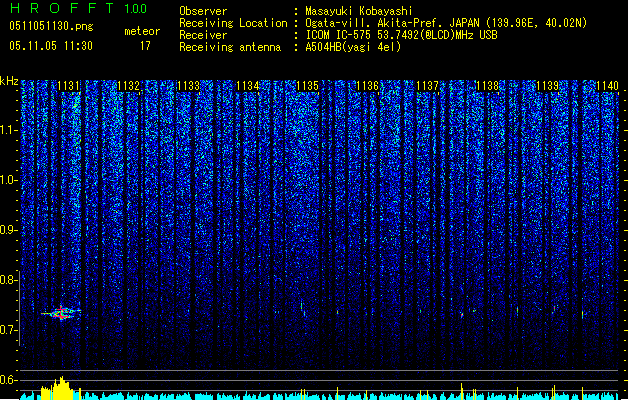The width and height of the screenshot is (629, 400).
Task: Click the date stamp 05.11.05 11:30
Action: (x=51, y=46)
